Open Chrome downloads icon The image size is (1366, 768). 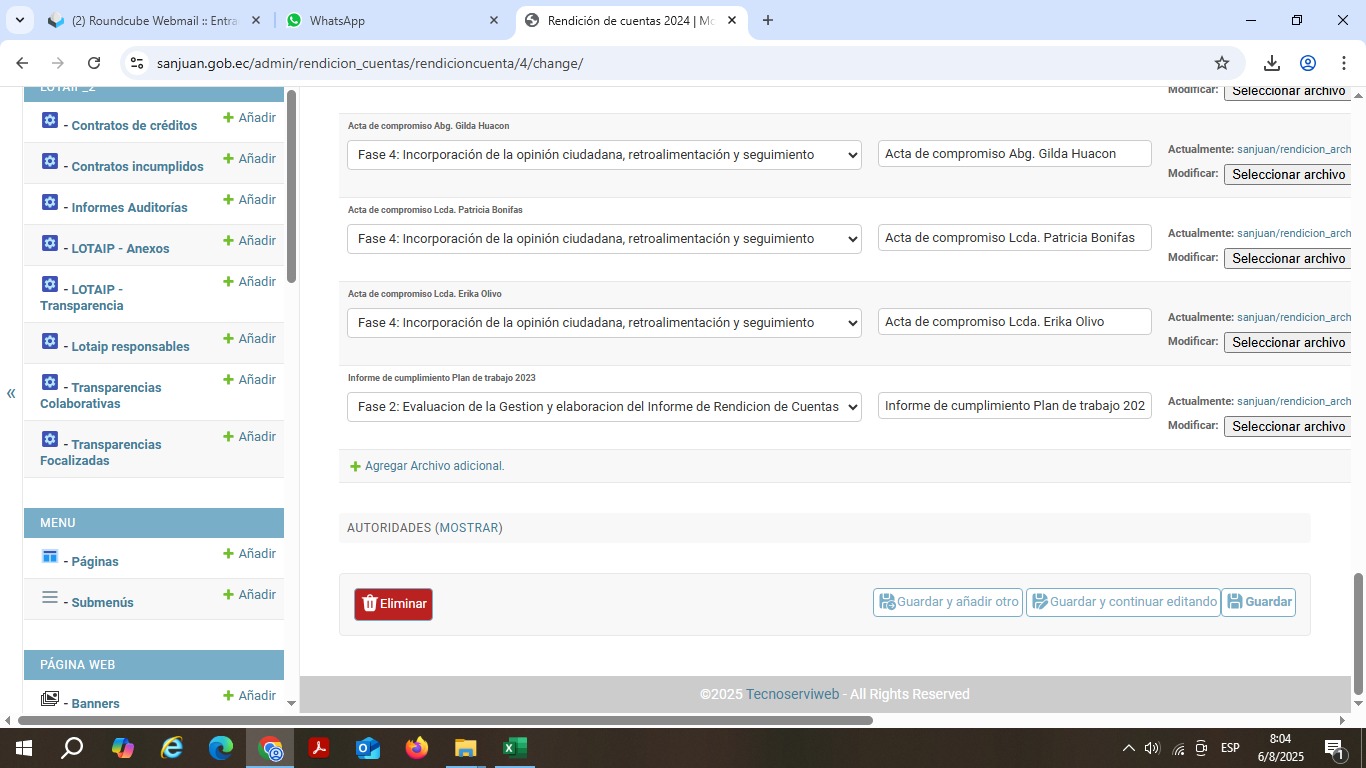click(x=1271, y=63)
